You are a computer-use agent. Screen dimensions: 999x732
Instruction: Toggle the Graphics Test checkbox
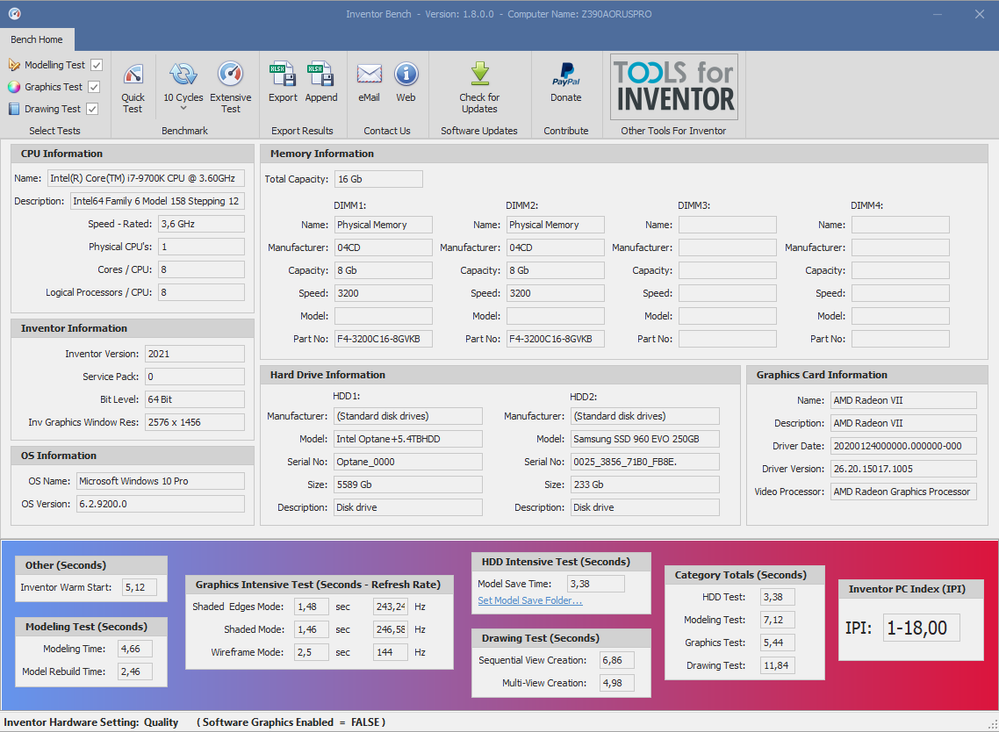pos(94,87)
